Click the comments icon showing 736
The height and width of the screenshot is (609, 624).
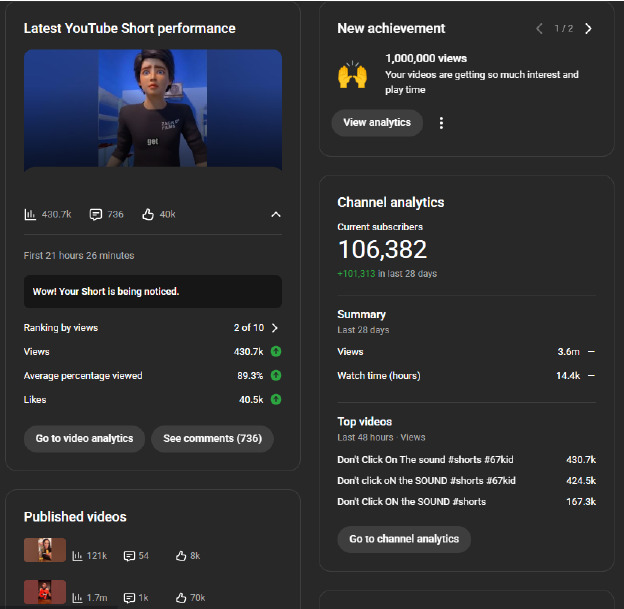(x=96, y=214)
